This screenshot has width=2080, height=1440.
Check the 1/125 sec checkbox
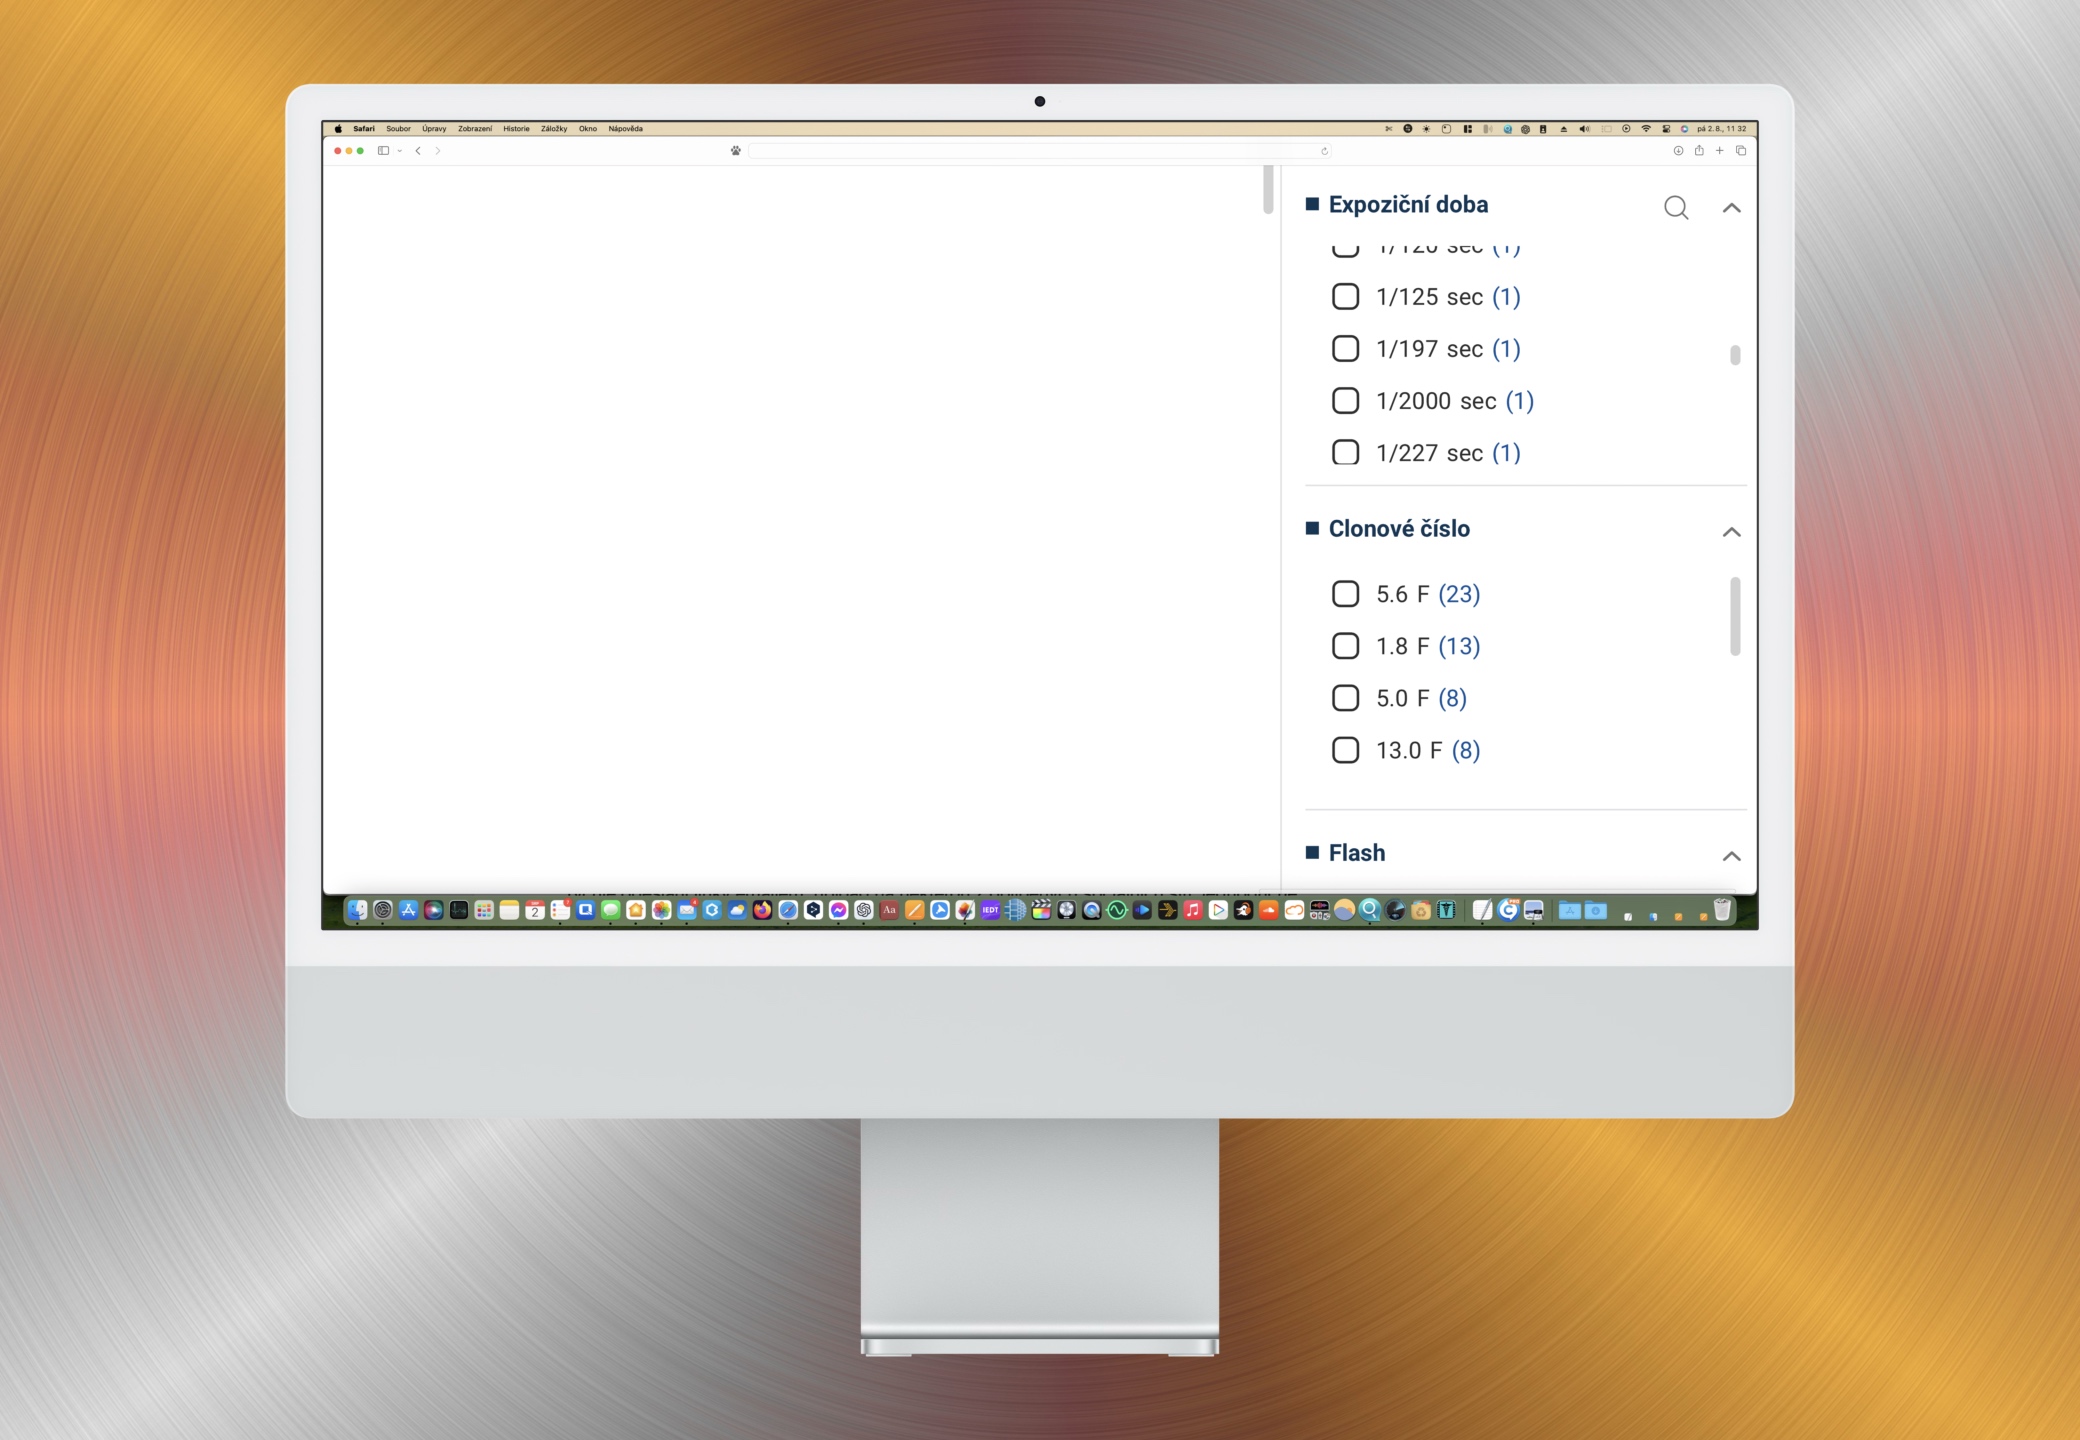tap(1345, 297)
